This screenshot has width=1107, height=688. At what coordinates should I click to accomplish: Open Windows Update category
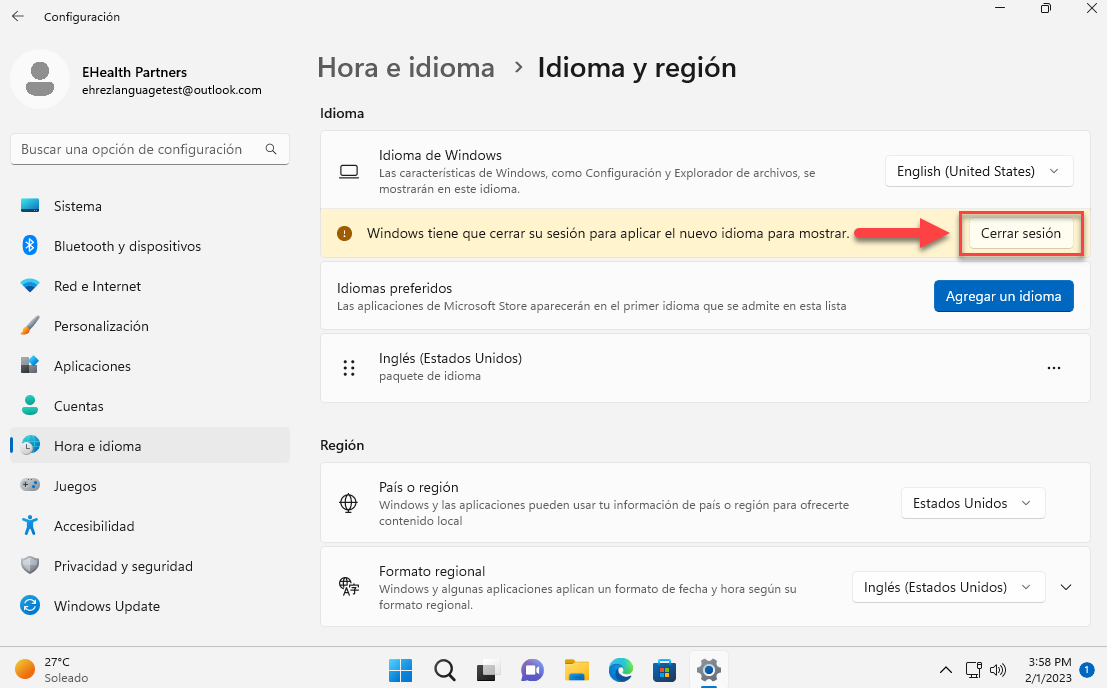click(x=150, y=605)
